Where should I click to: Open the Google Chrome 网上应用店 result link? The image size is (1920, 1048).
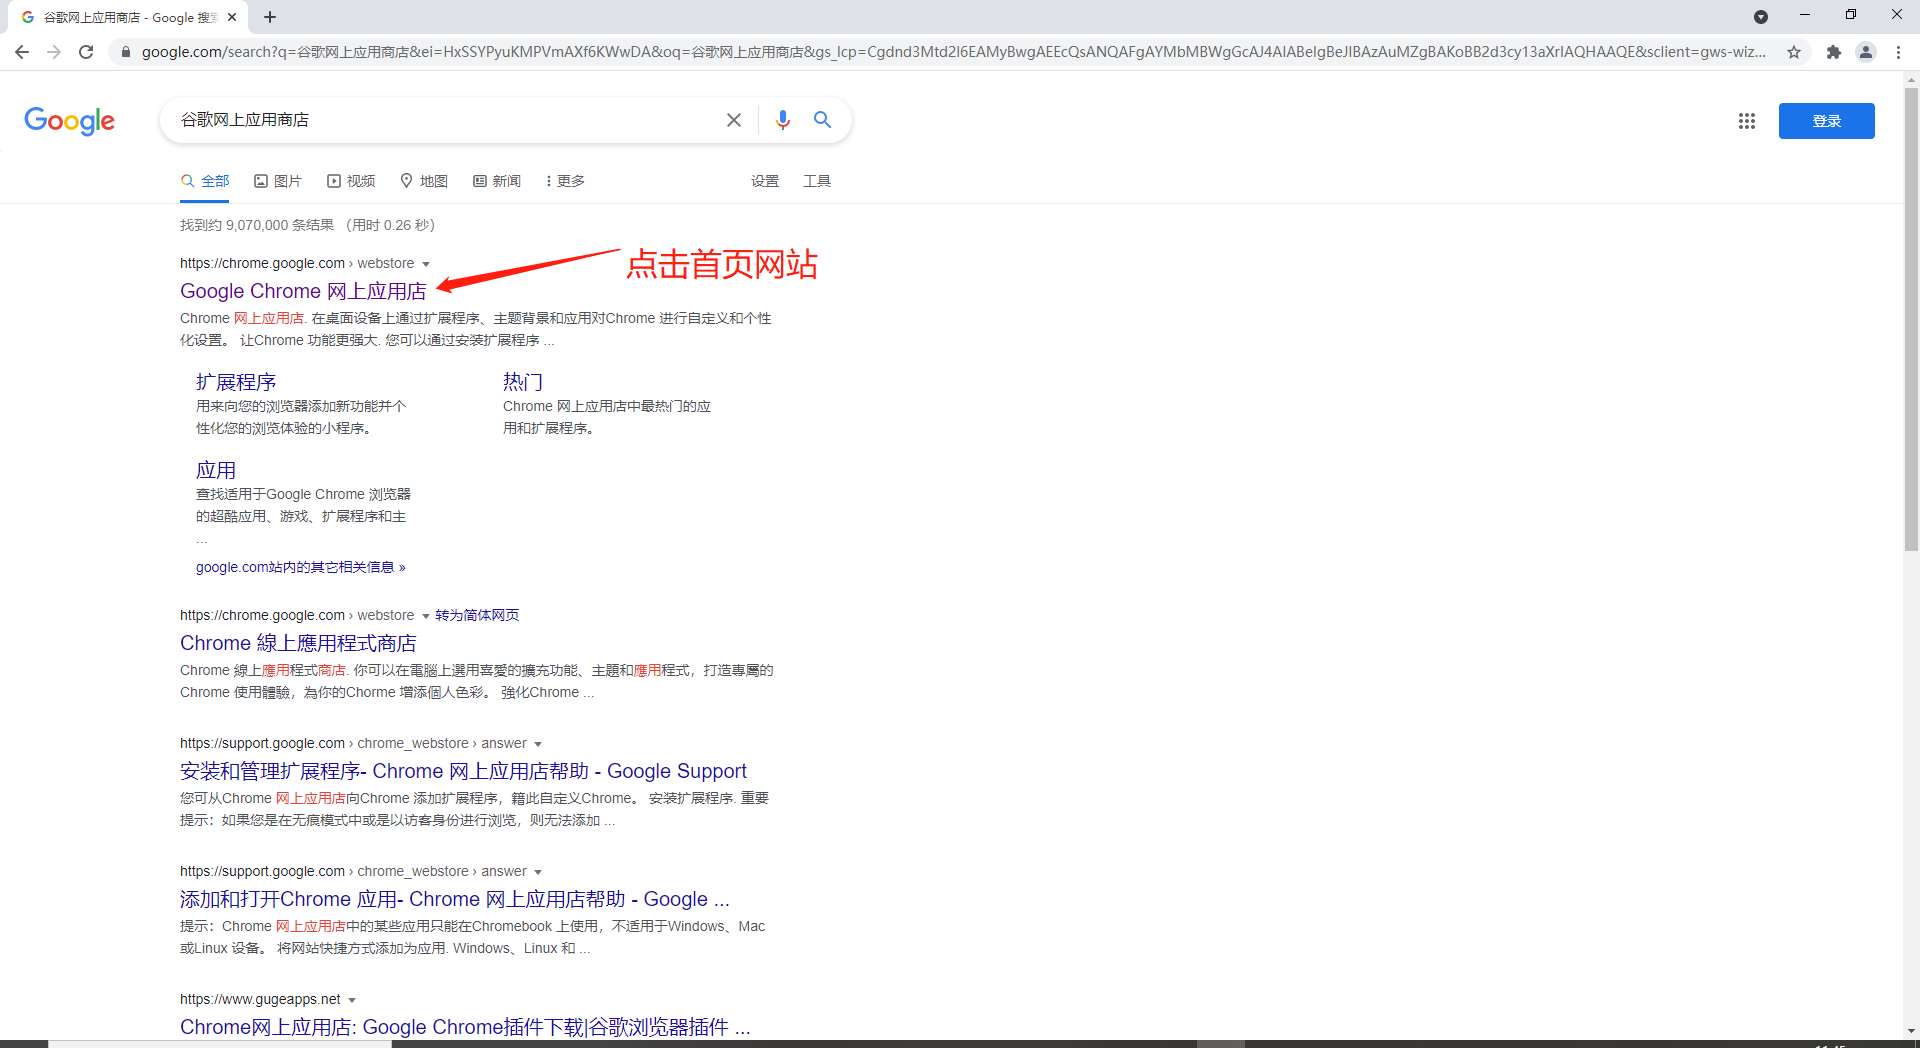pyautogui.click(x=303, y=291)
